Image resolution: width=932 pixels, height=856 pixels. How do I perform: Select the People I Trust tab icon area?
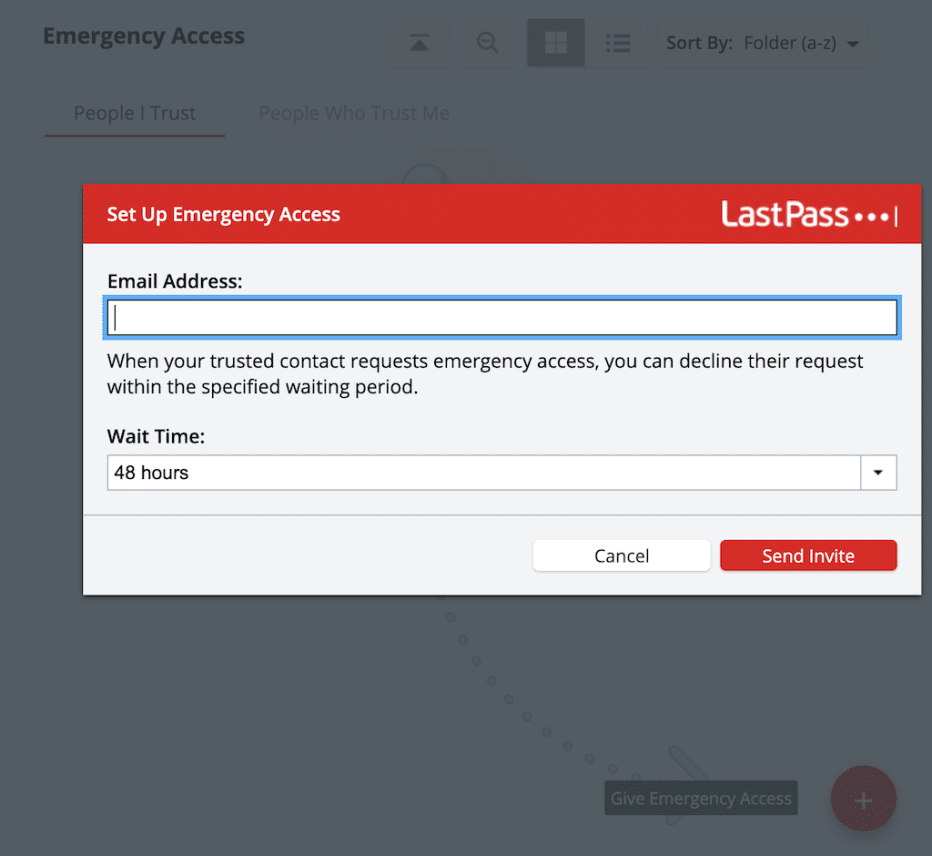[134, 113]
